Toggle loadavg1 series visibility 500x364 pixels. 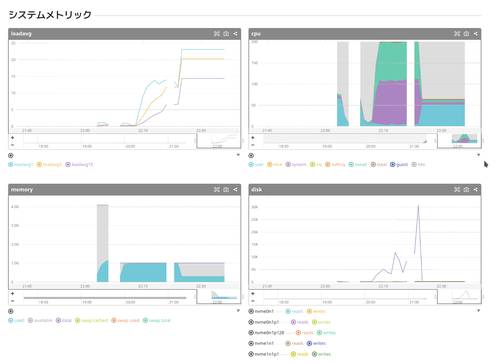pyautogui.click(x=21, y=164)
